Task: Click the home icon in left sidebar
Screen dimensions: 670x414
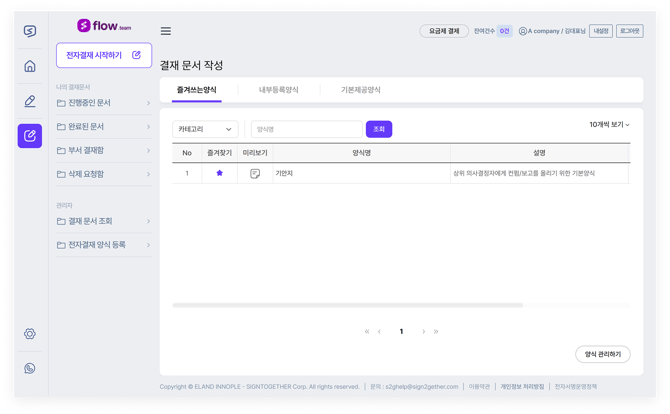Action: [x=30, y=66]
